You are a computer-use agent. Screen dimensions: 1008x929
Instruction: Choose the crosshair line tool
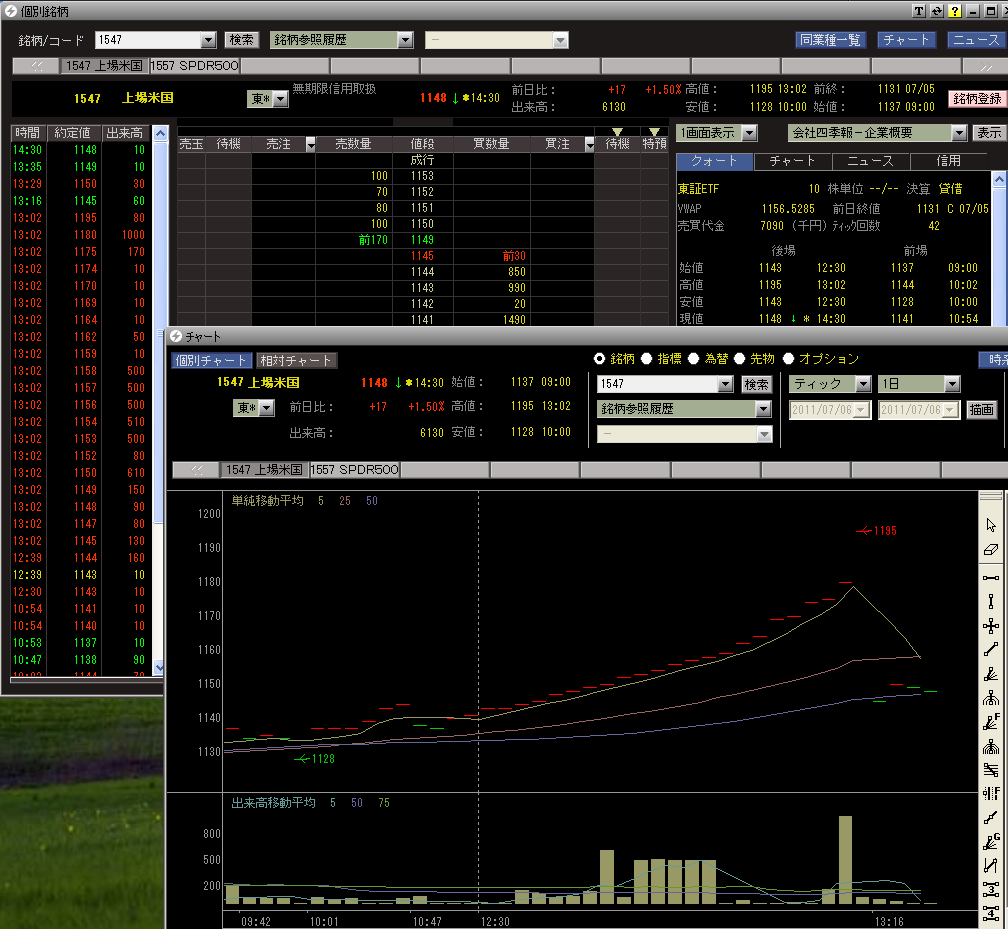[x=991, y=626]
